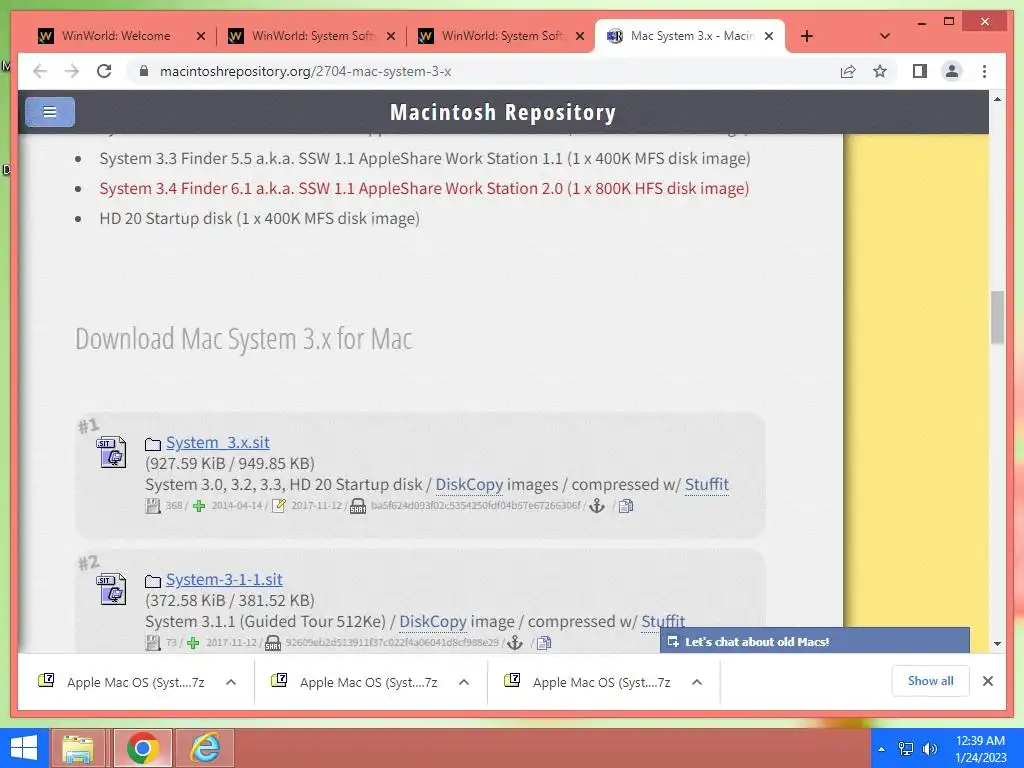Close the downloads bar
Viewport: 1024px width, 768px height.
point(988,681)
